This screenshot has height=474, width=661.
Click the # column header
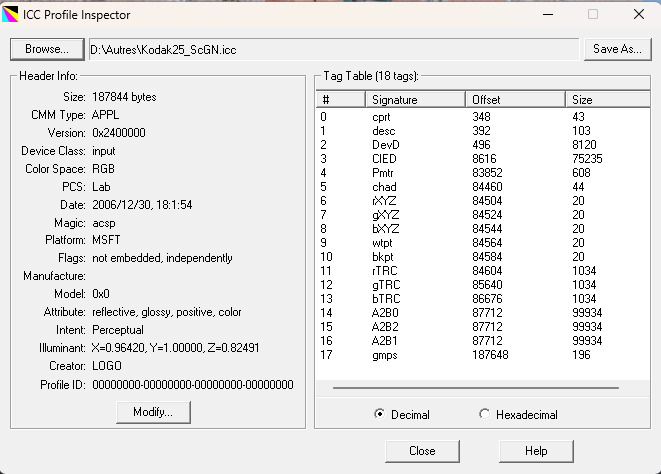339,100
